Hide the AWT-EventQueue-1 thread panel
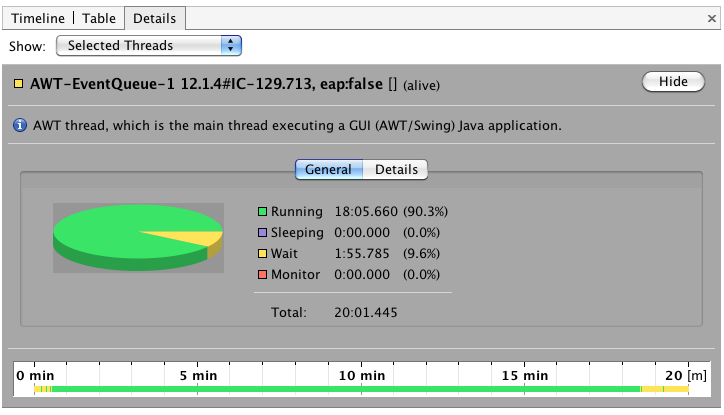Image resolution: width=724 pixels, height=415 pixels. [673, 82]
